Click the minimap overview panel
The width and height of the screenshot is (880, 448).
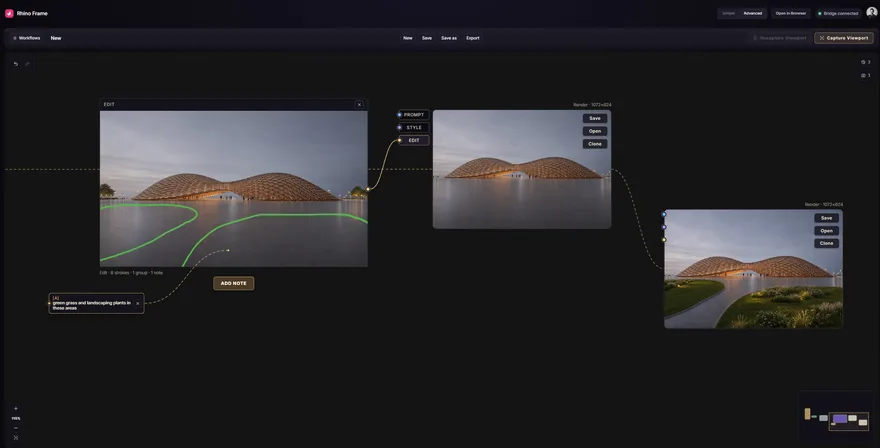[836, 417]
